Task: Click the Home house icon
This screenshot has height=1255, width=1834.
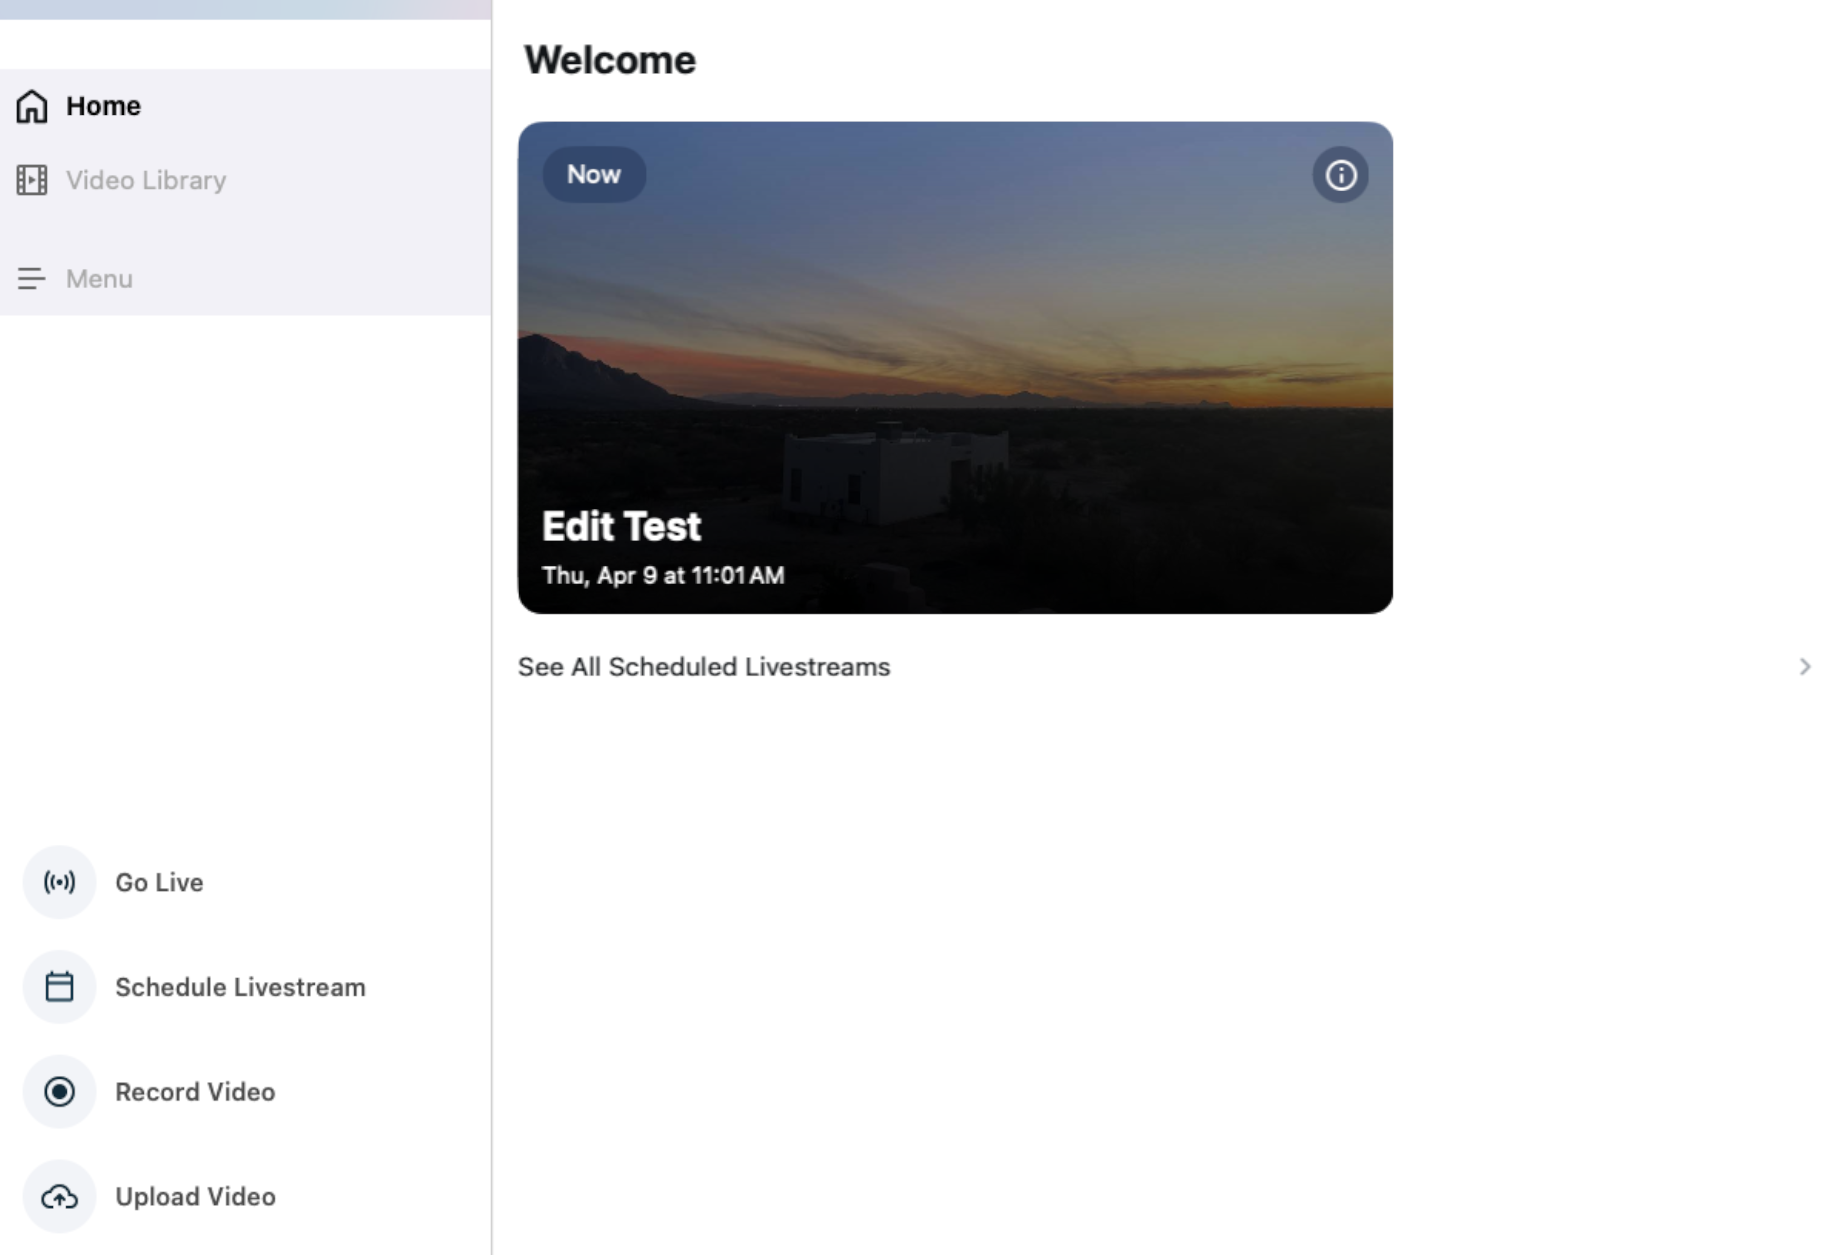Action: [32, 106]
